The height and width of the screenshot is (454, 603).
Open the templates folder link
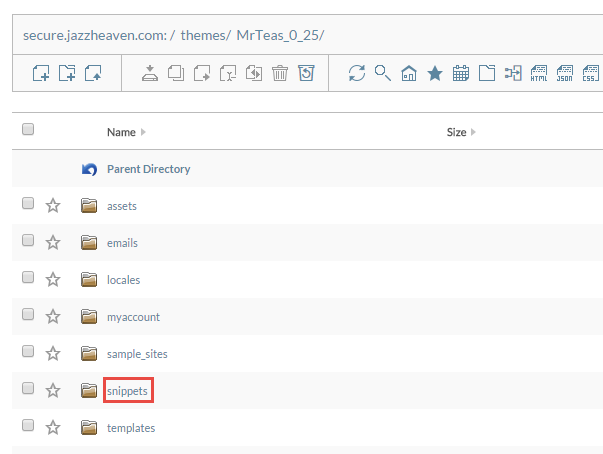(x=131, y=428)
